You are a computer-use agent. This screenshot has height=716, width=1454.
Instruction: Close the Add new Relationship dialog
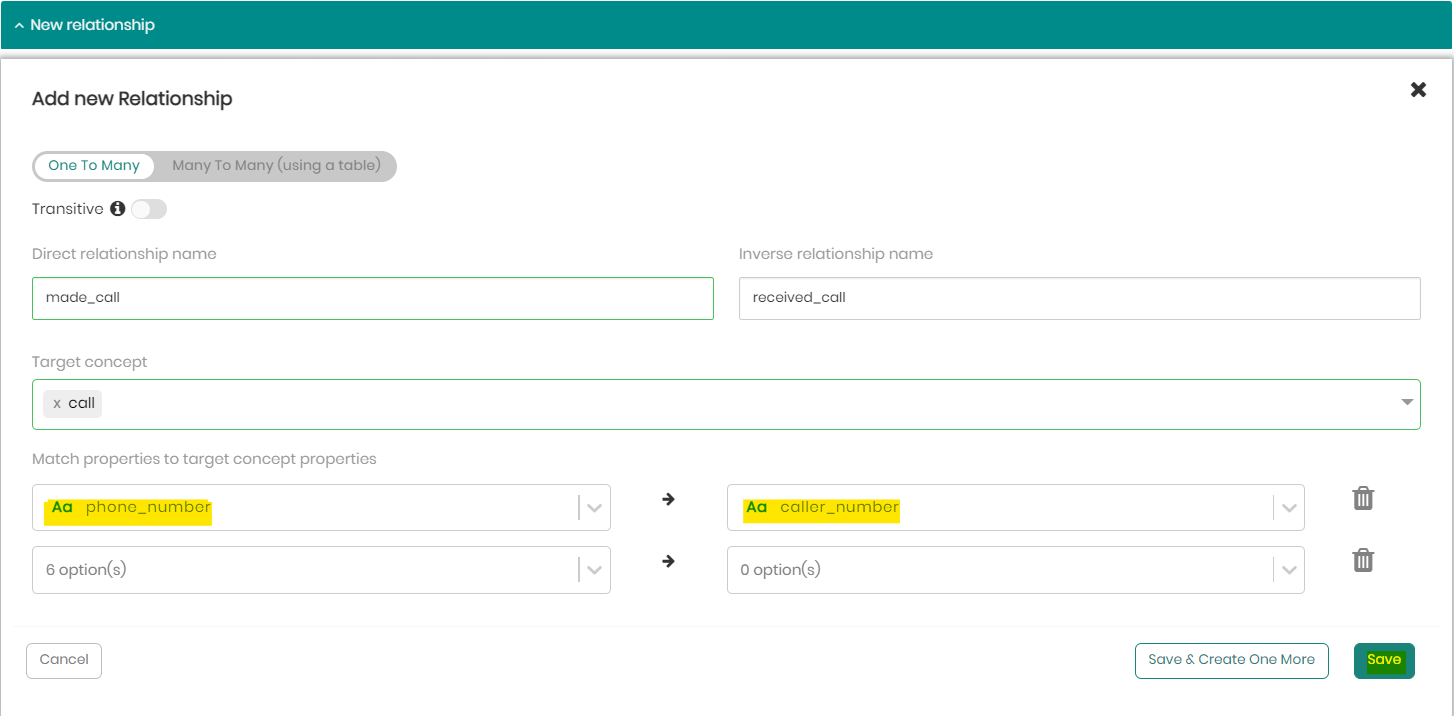1418,90
